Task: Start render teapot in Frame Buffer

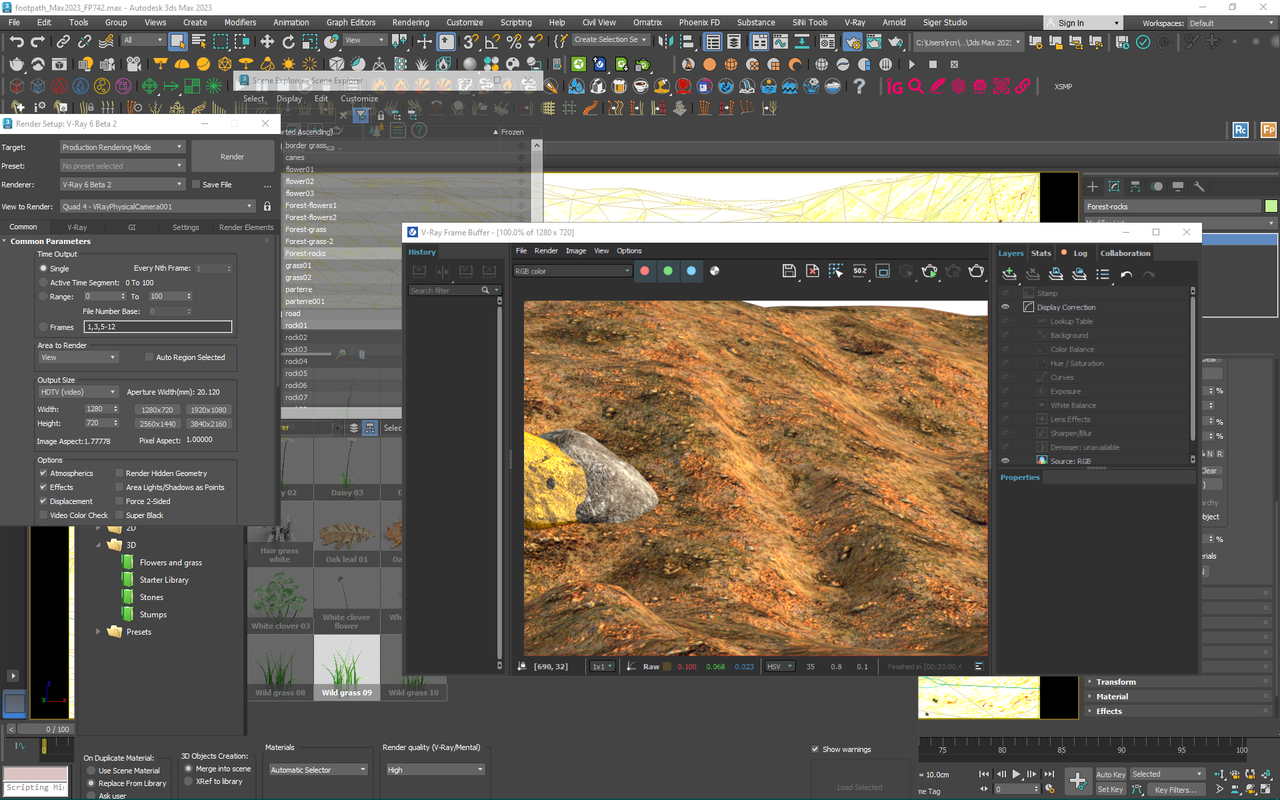Action: pyautogui.click(x=976, y=271)
